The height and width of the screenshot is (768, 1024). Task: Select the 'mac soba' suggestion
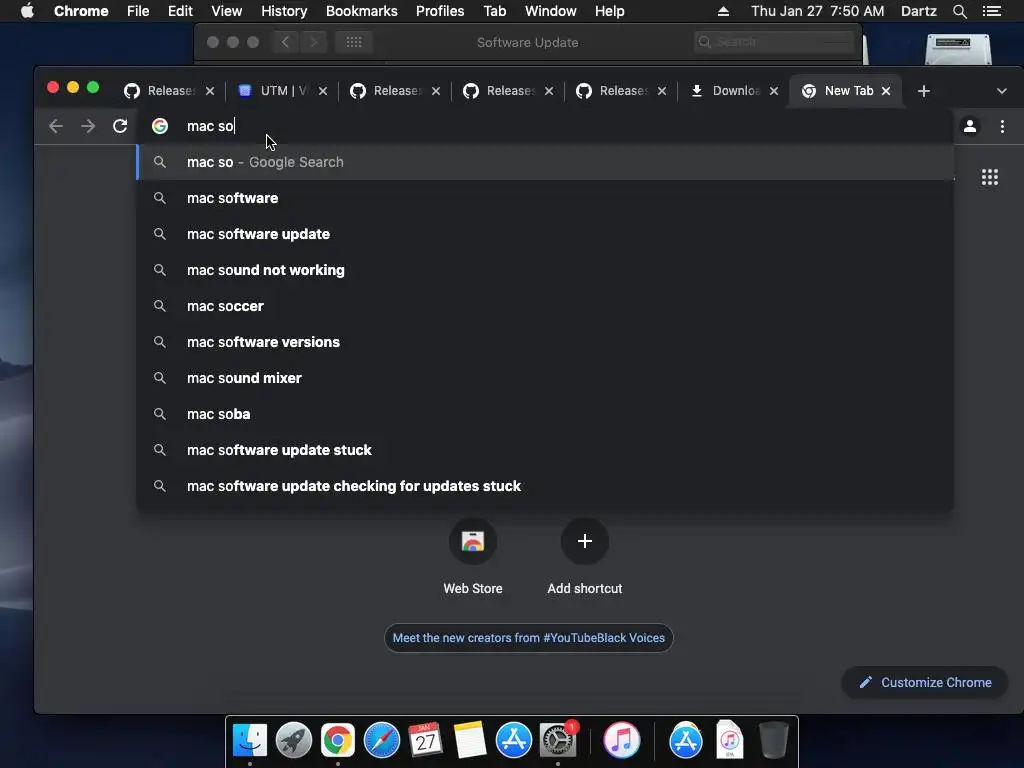coord(545,413)
